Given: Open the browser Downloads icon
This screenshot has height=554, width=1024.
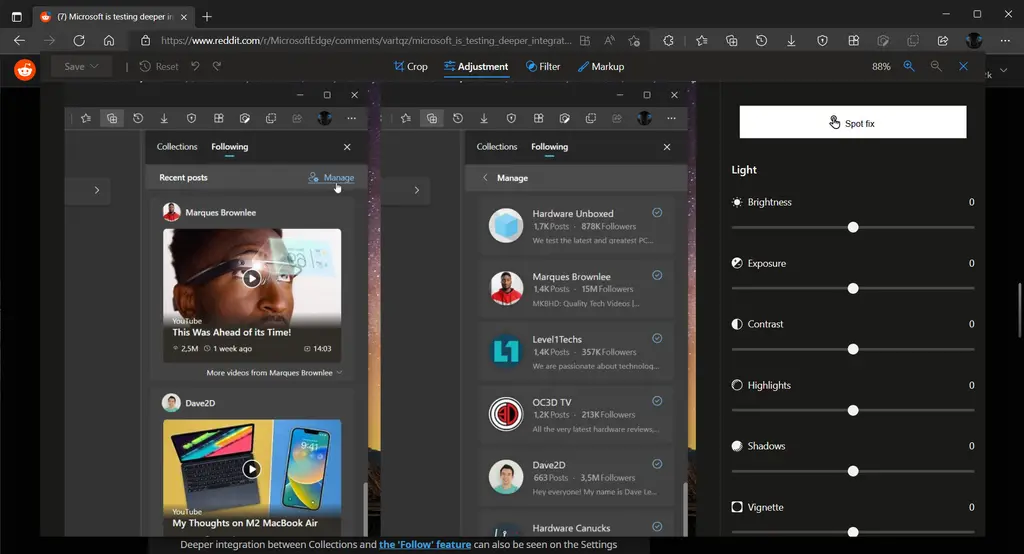Looking at the screenshot, I should pos(791,41).
